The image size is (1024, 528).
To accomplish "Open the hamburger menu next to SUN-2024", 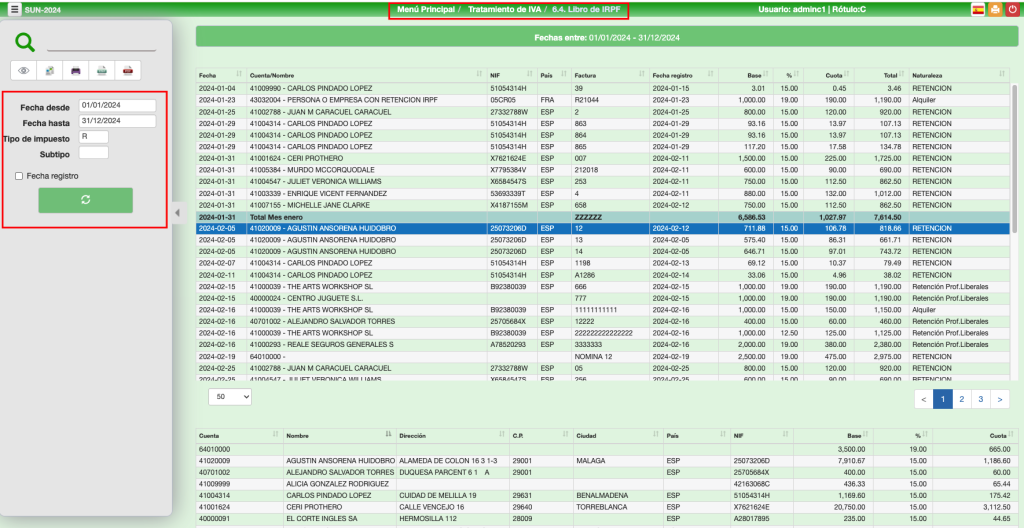I will 14,10.
